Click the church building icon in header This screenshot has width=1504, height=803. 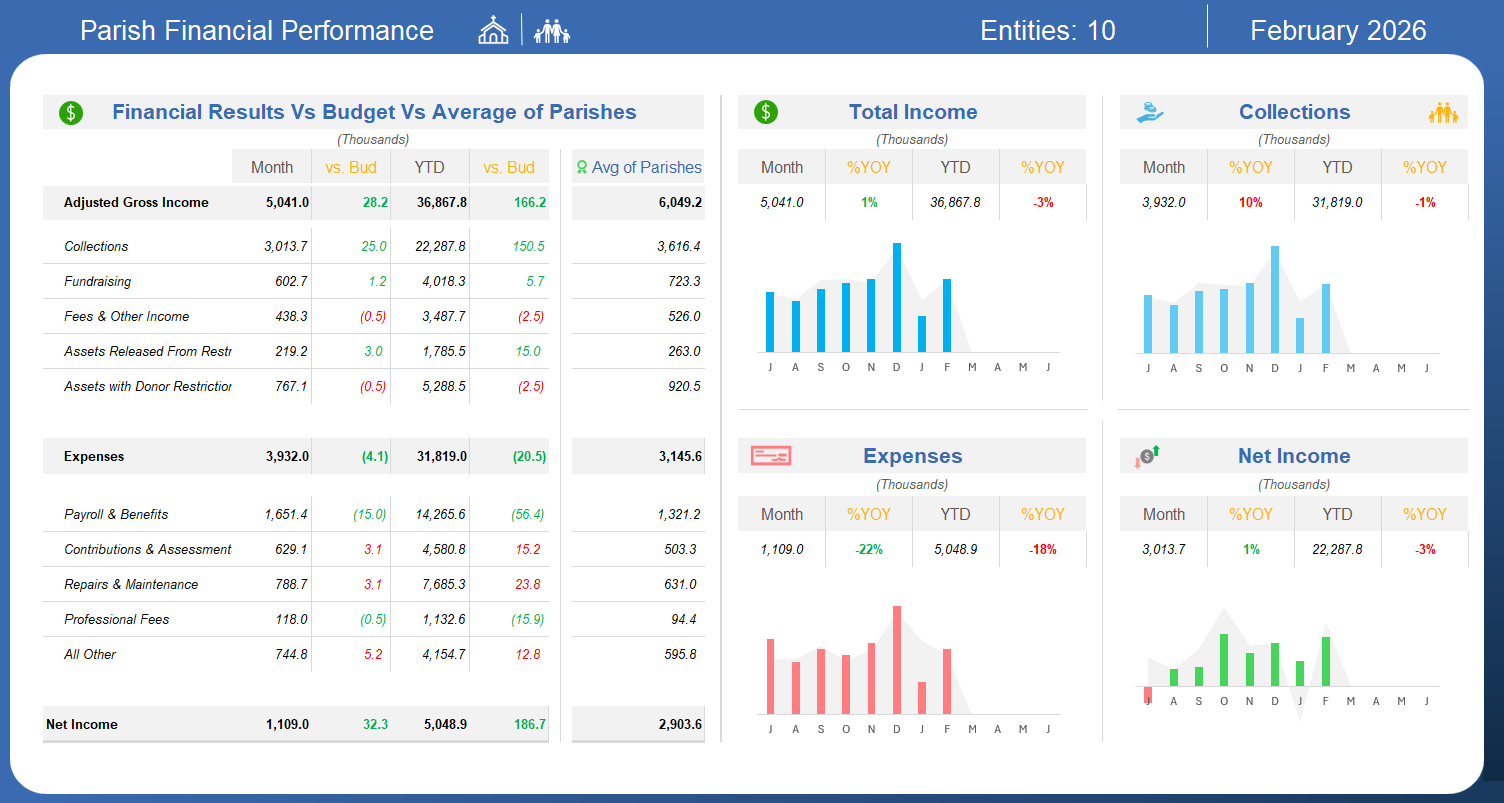pyautogui.click(x=493, y=31)
